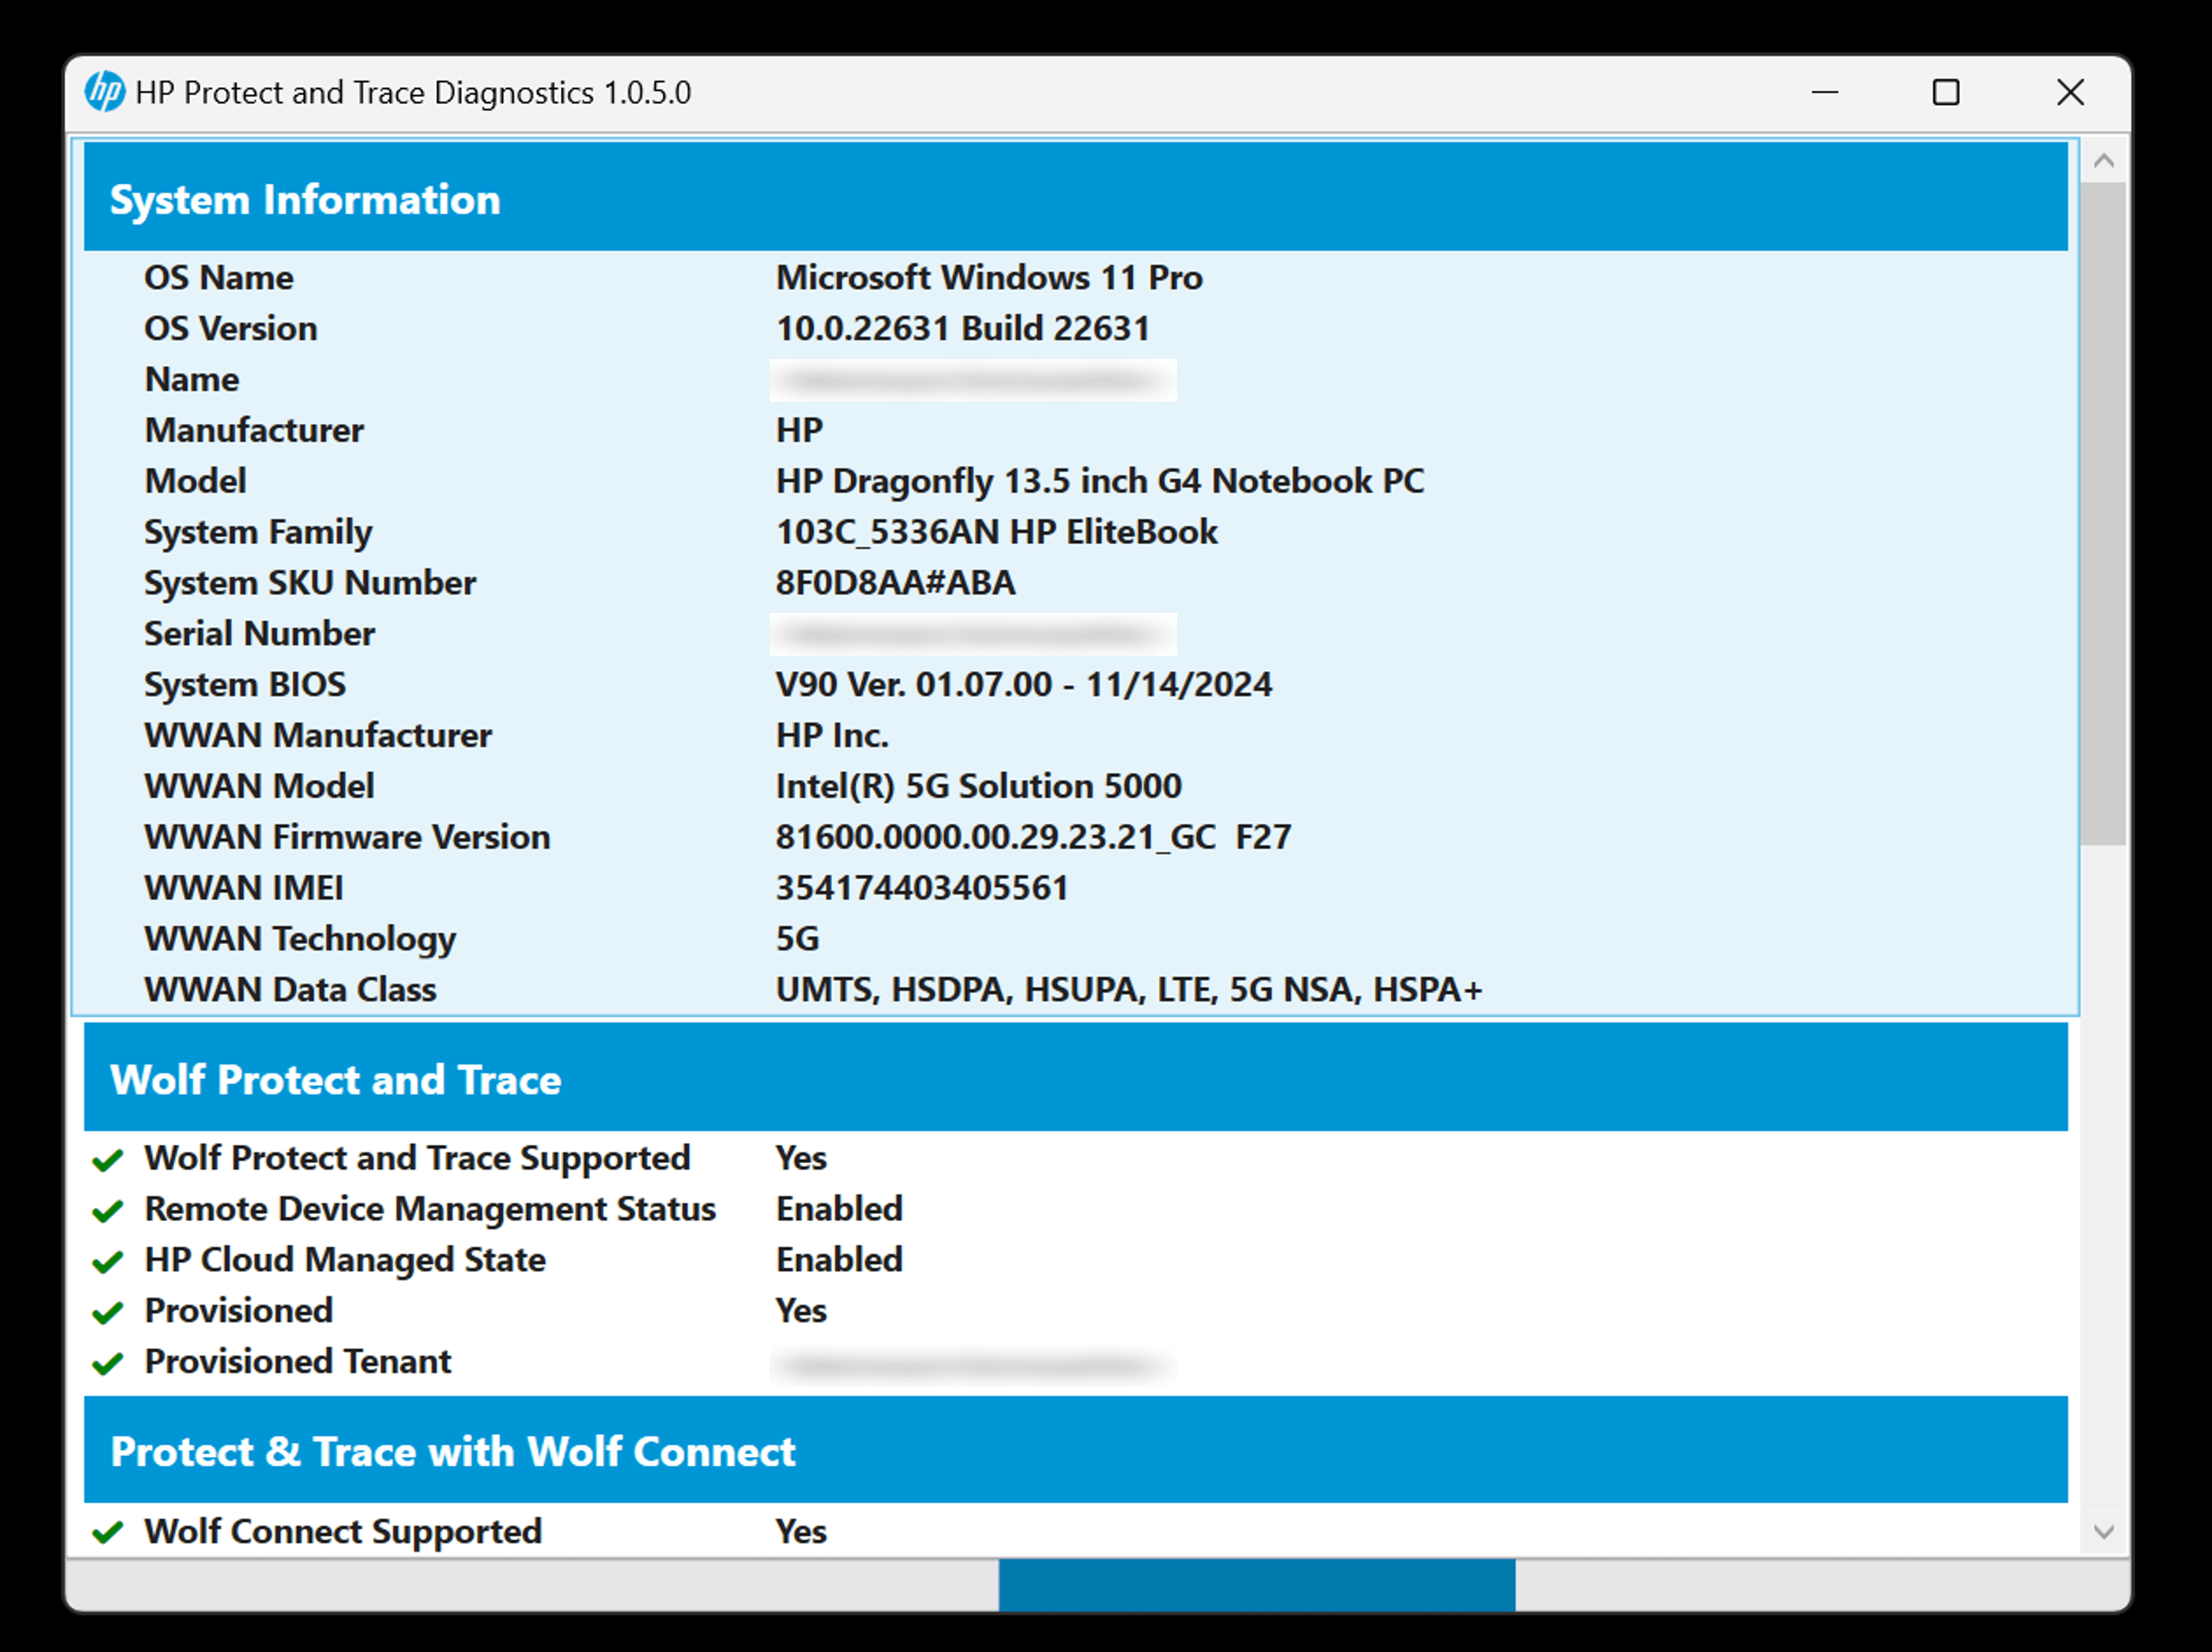Click the Enabled status for Remote Device Management
2212x1652 pixels.
click(838, 1209)
